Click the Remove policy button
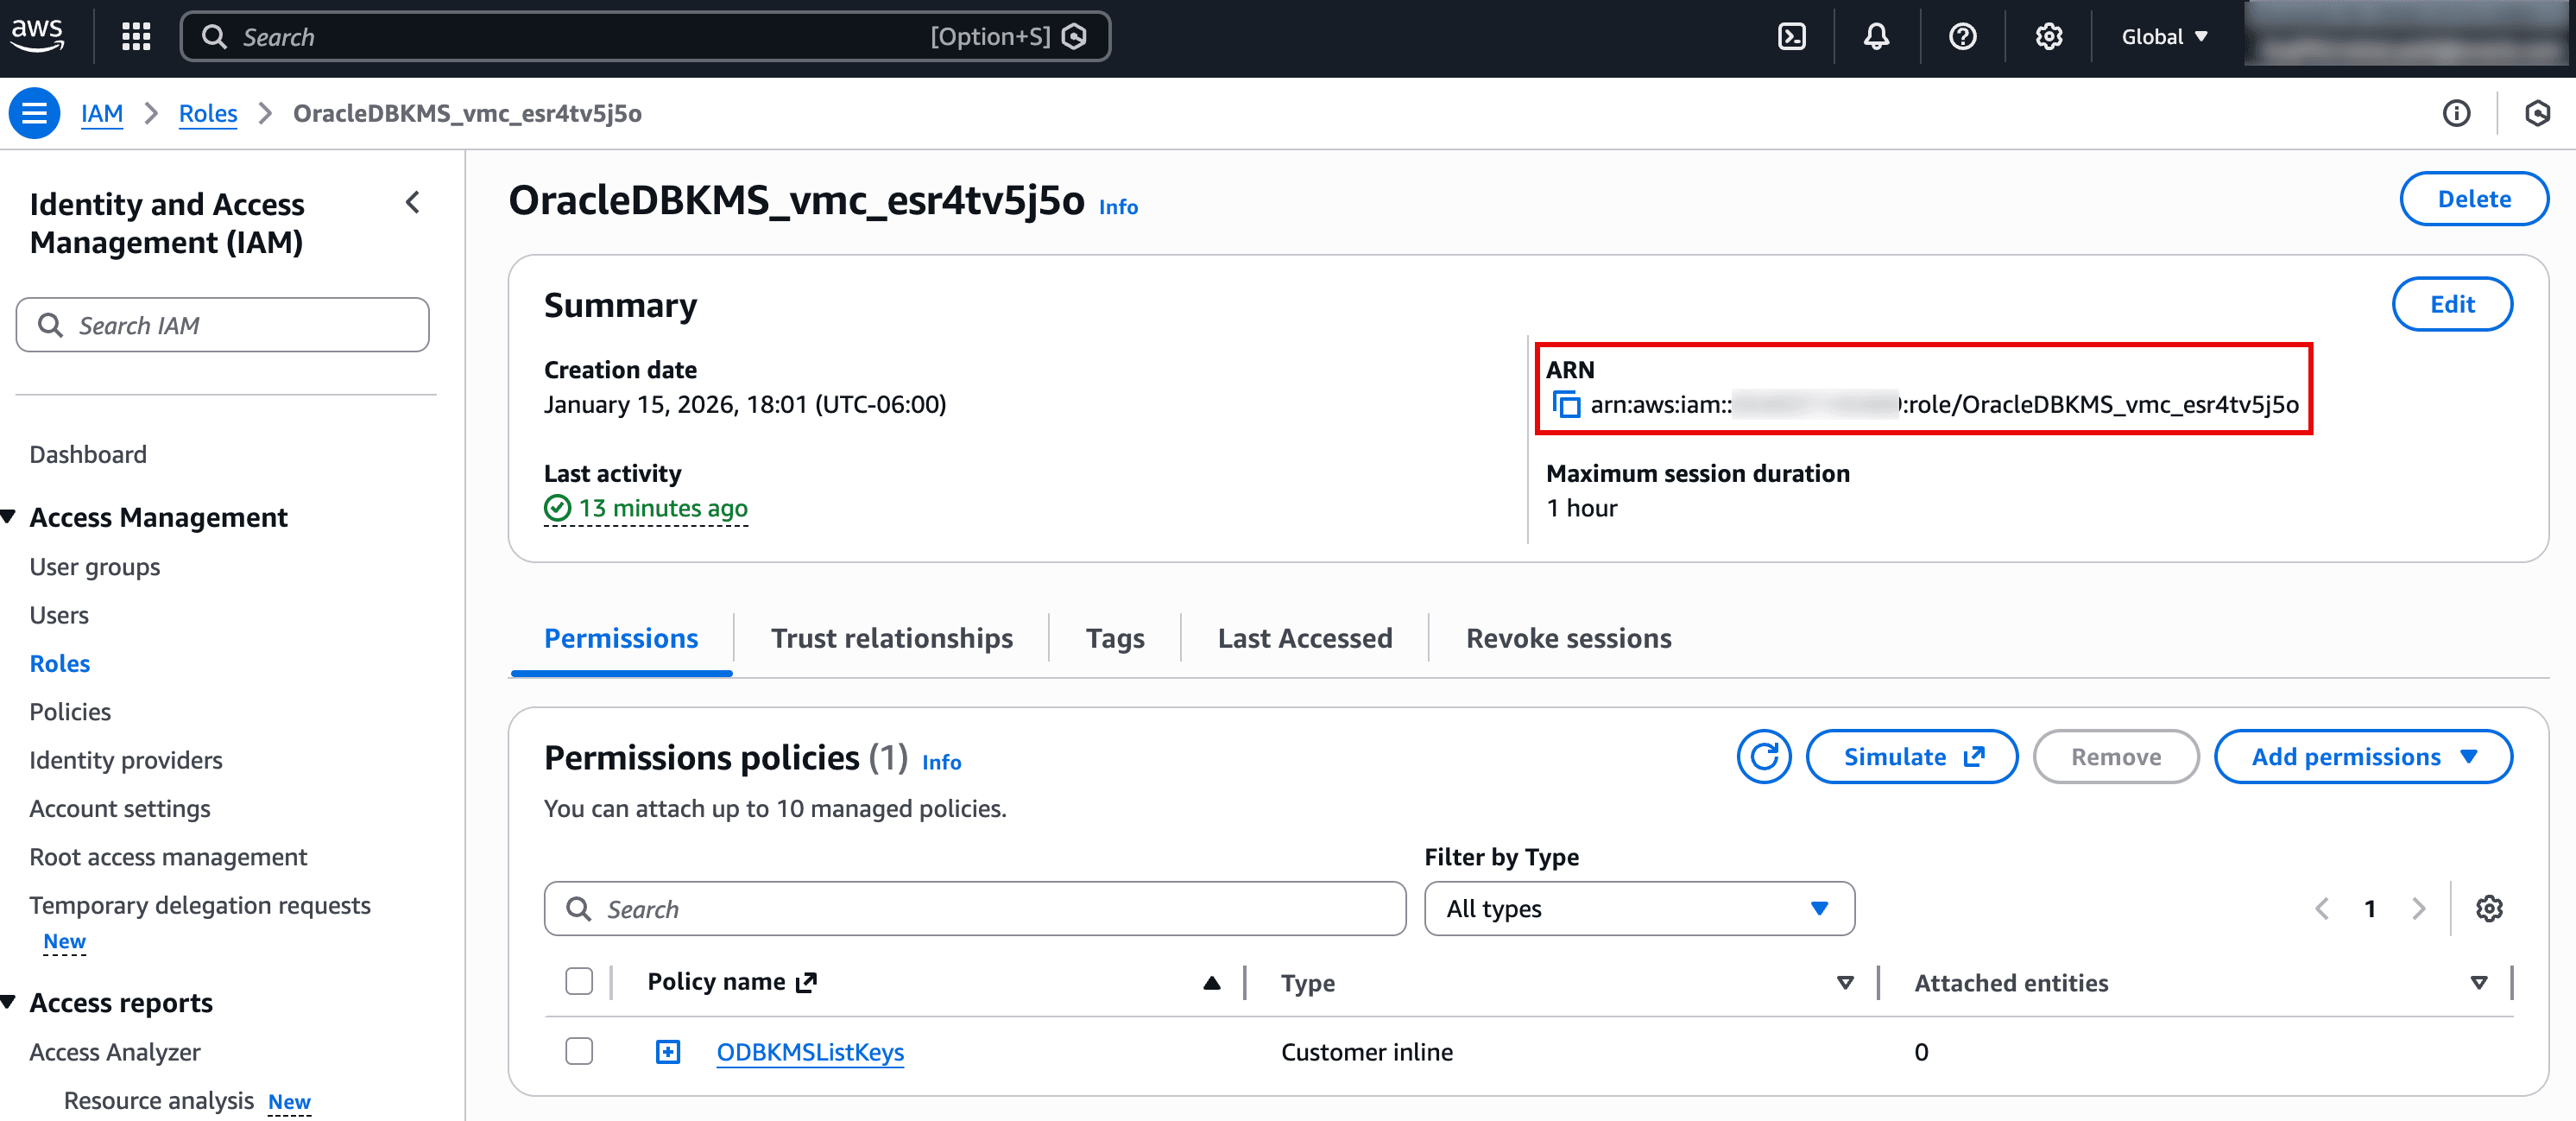 click(x=2115, y=756)
